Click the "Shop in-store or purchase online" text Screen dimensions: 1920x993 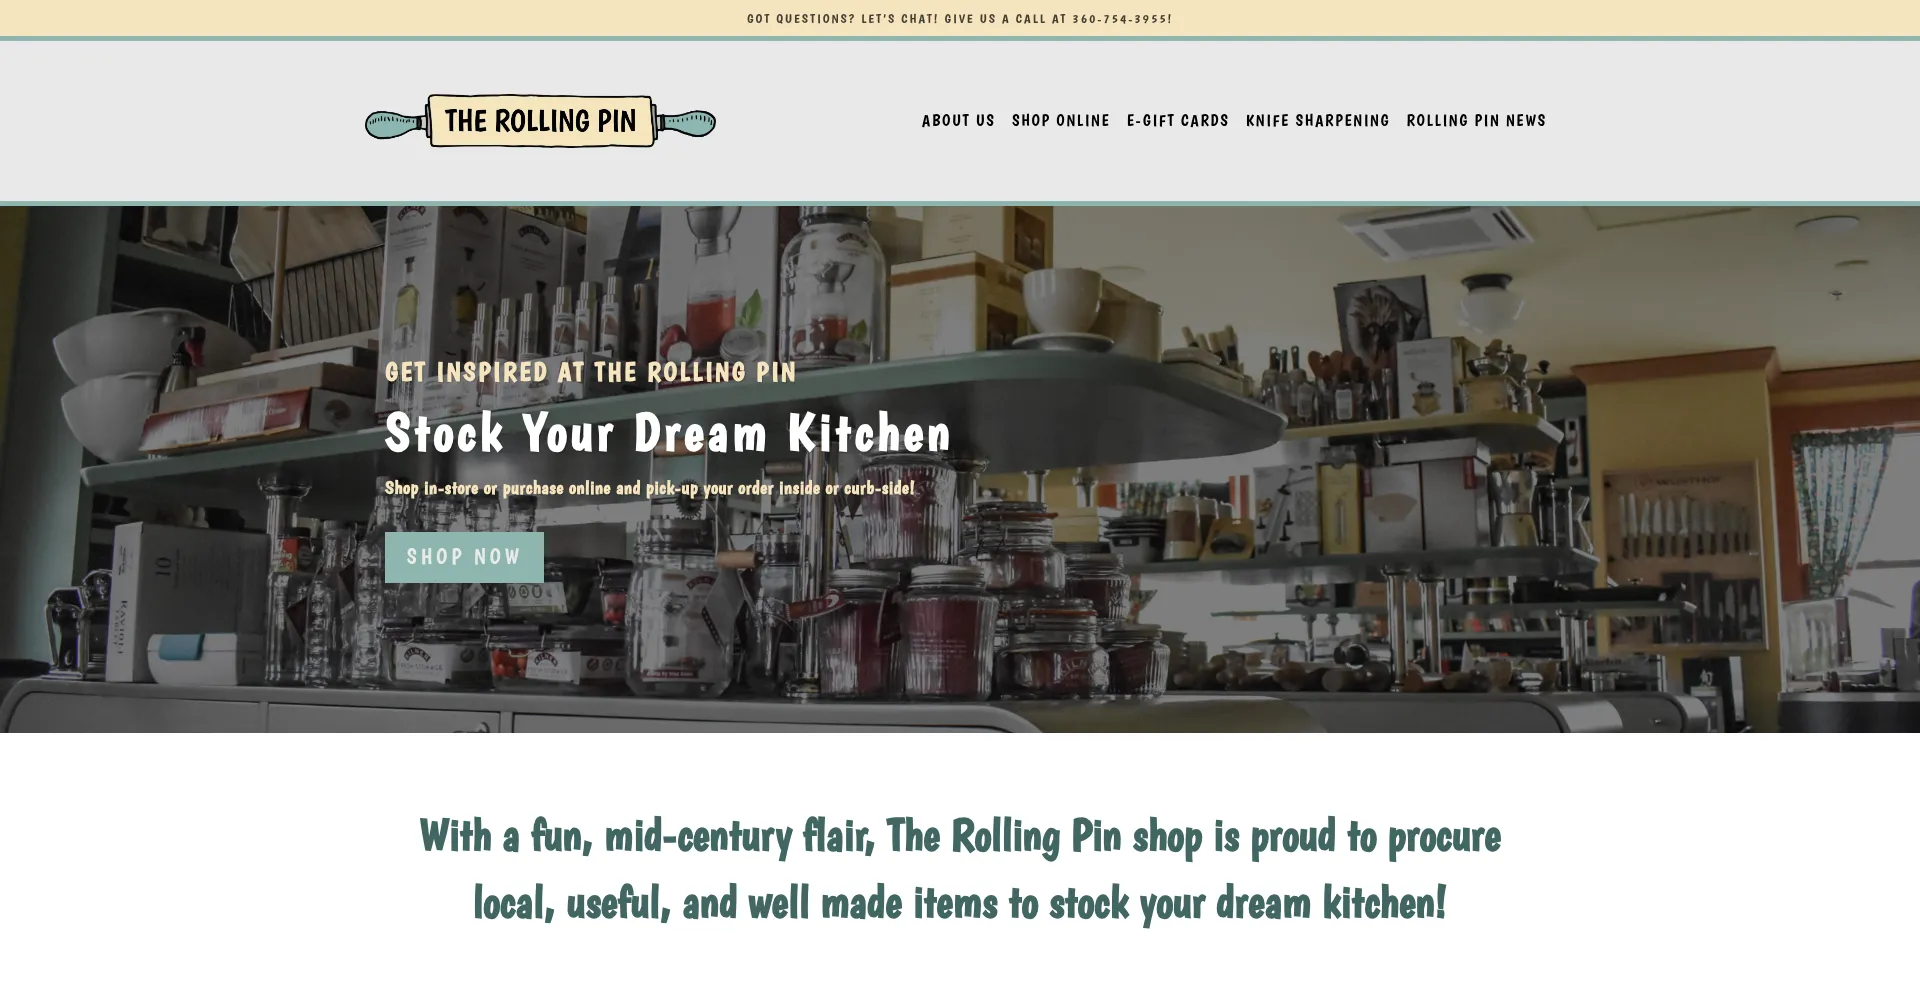tap(649, 488)
